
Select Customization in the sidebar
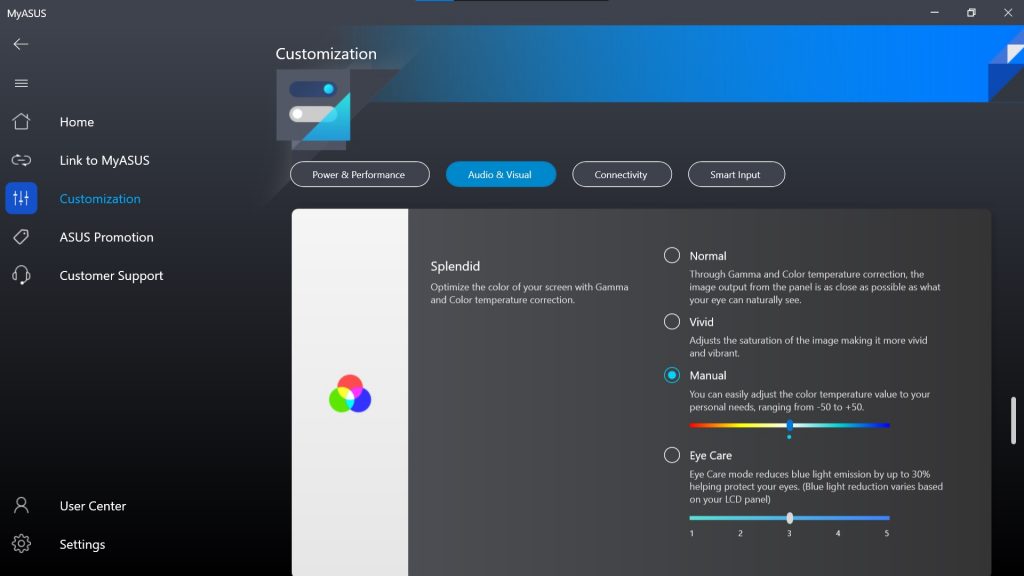click(100, 199)
